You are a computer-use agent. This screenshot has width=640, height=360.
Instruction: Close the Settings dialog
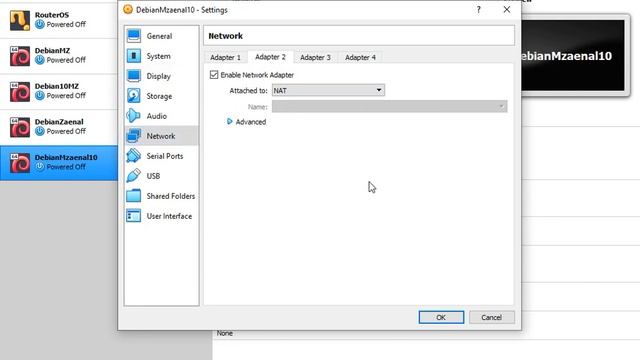(507, 9)
